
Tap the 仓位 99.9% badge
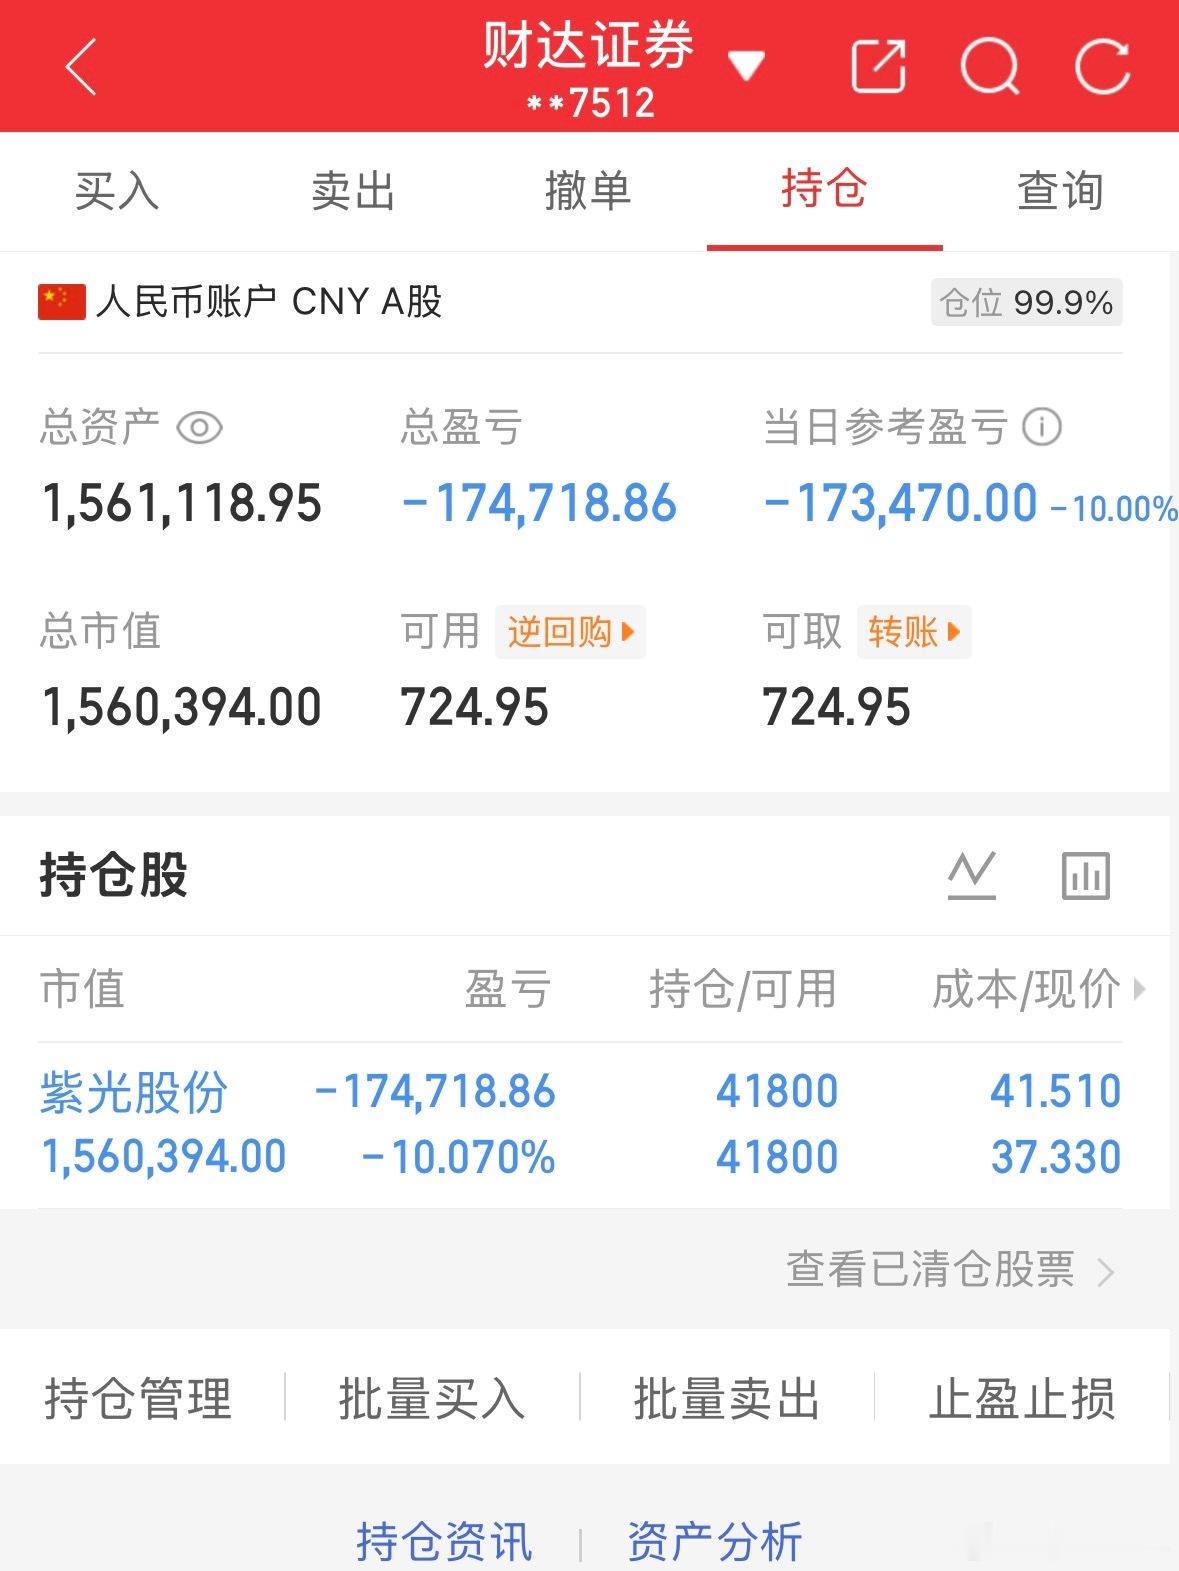pos(1027,302)
